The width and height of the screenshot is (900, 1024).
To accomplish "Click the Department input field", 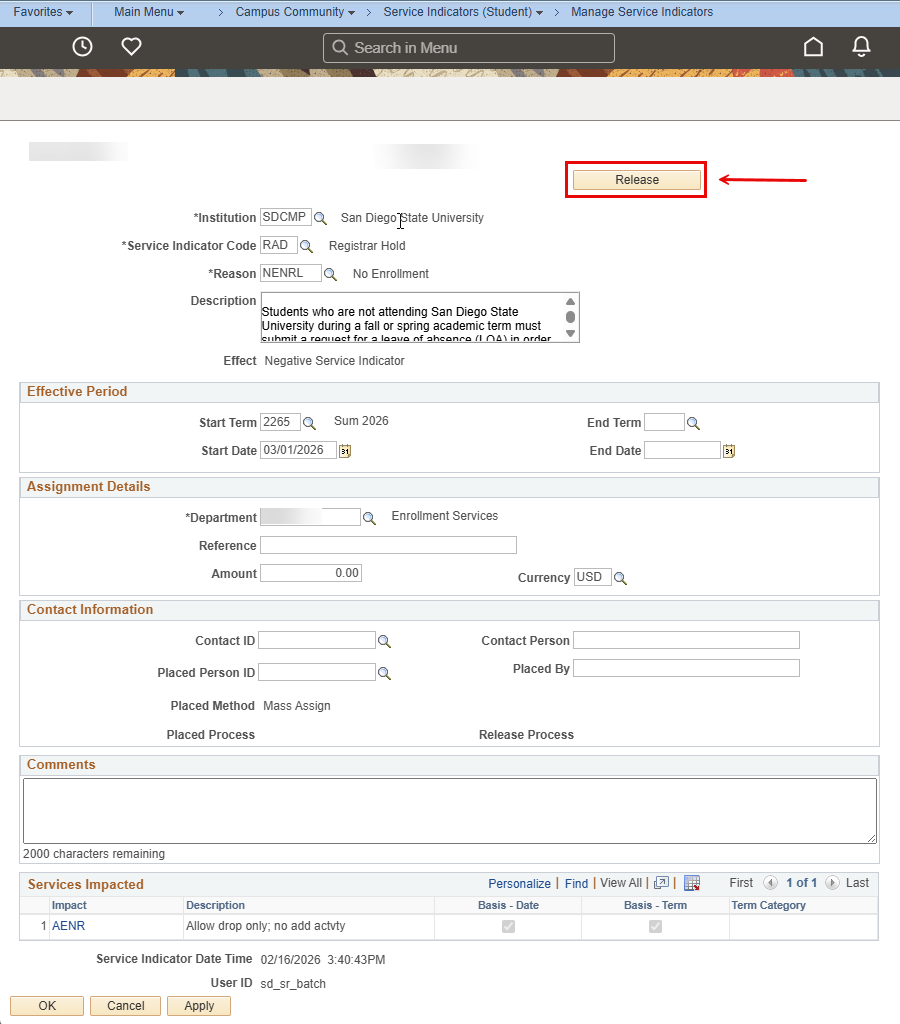I will coord(310,517).
